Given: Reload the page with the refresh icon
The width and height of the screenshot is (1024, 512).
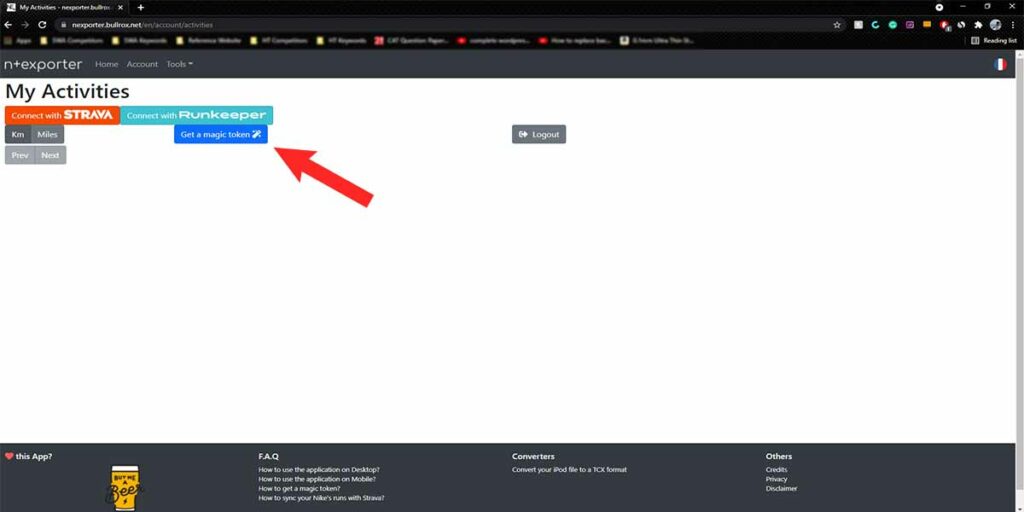Looking at the screenshot, I should pyautogui.click(x=42, y=24).
